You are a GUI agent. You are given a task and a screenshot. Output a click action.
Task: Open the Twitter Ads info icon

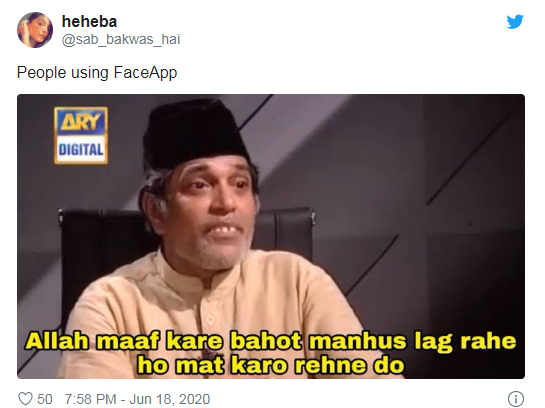coord(516,398)
